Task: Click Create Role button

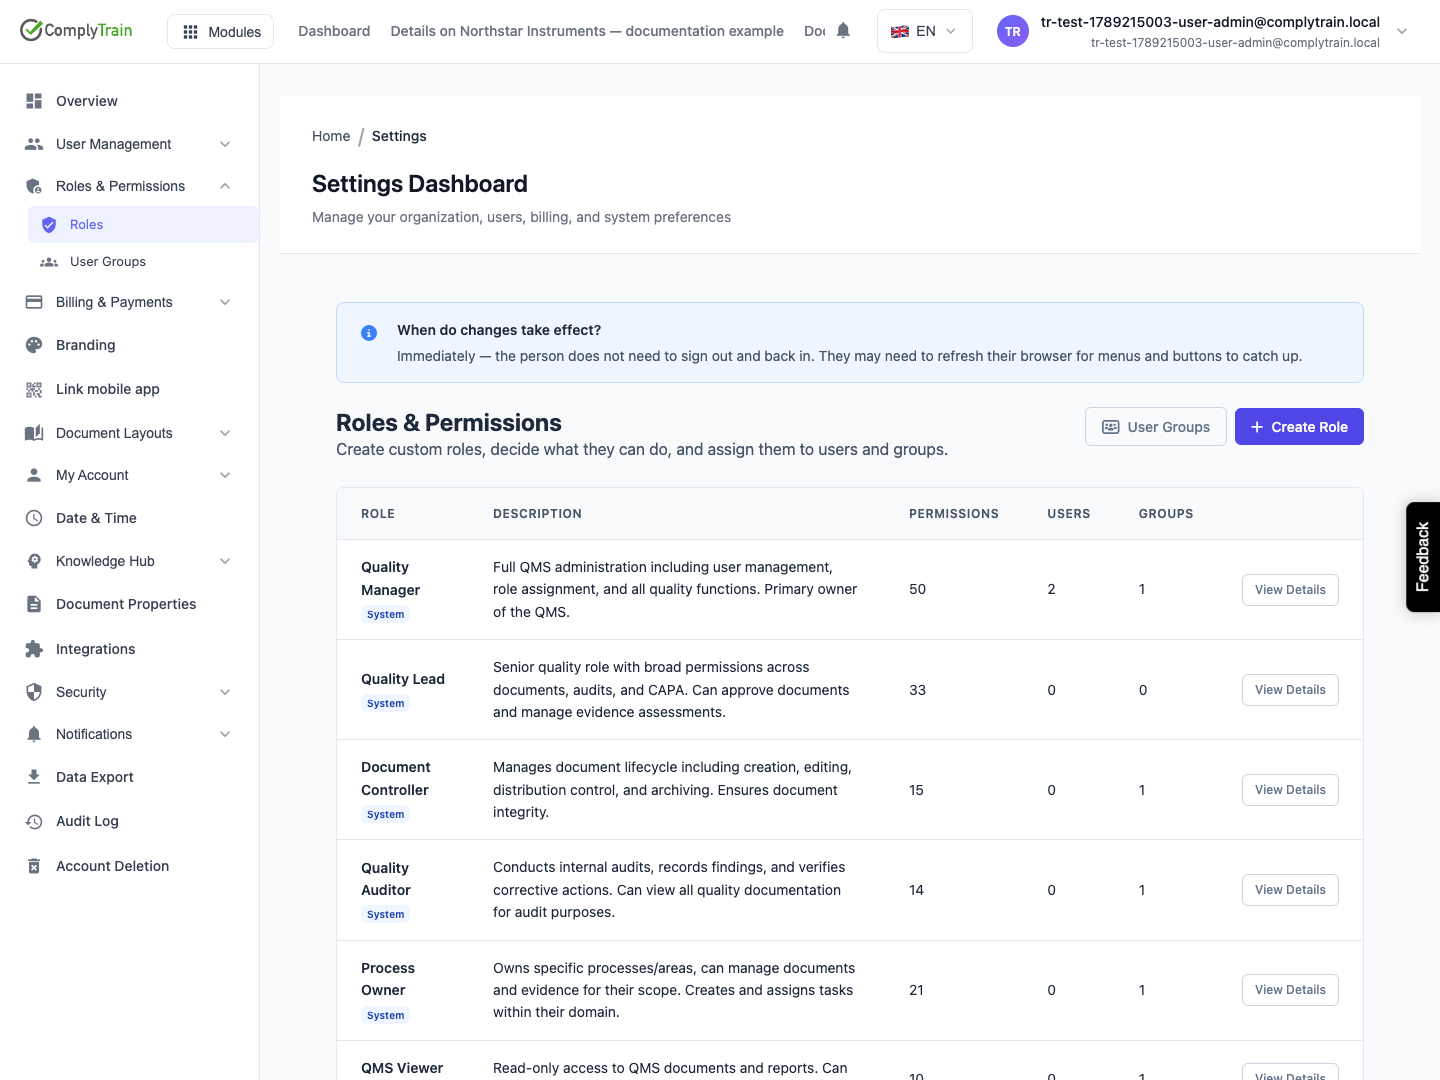Action: coord(1299,427)
